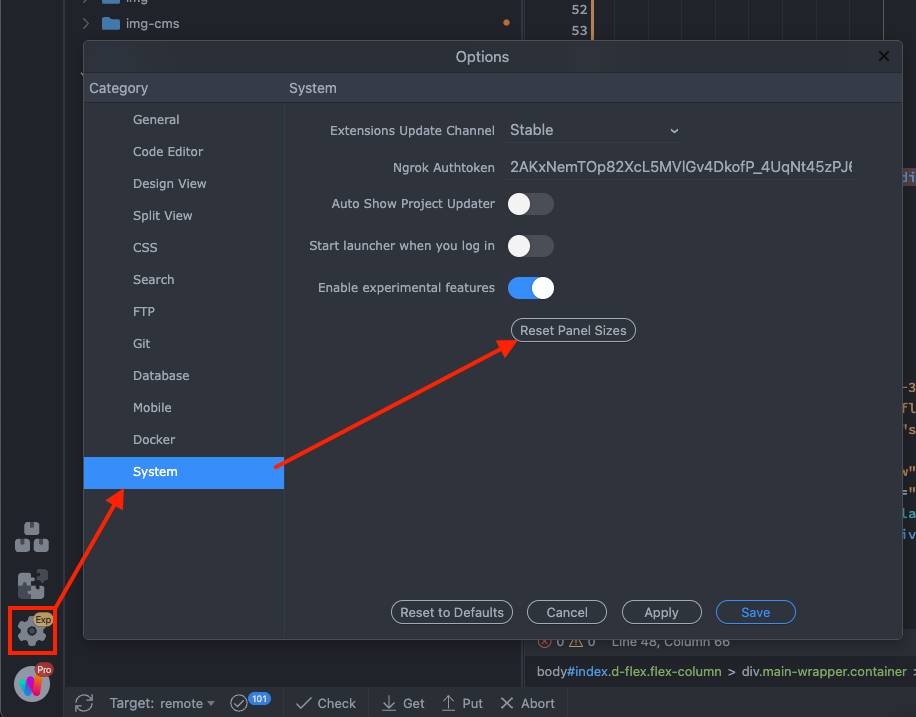Turn on Start launcher when you log in
Viewport: 916px width, 717px height.
pyautogui.click(x=530, y=246)
